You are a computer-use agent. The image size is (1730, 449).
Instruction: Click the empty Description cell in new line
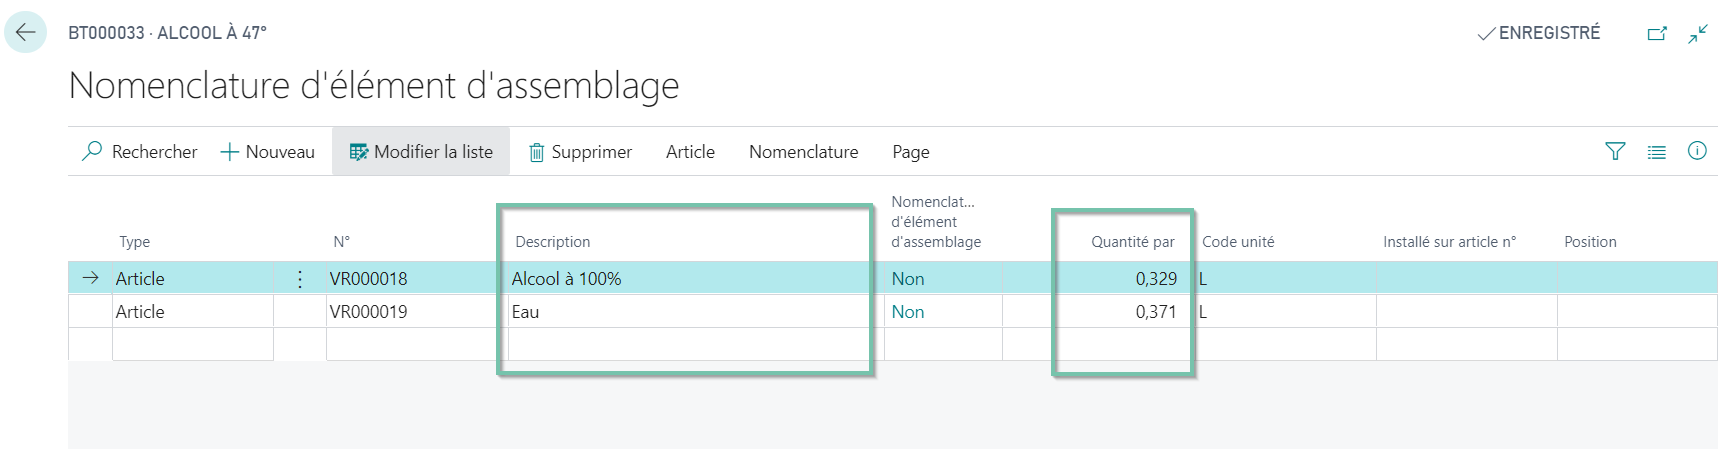point(696,345)
